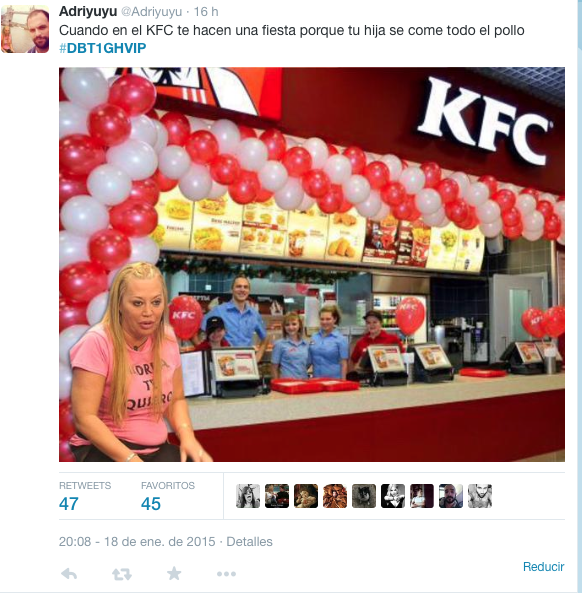Click the reply arrow icon
Viewport: 582px width, 593px height.
point(69,574)
